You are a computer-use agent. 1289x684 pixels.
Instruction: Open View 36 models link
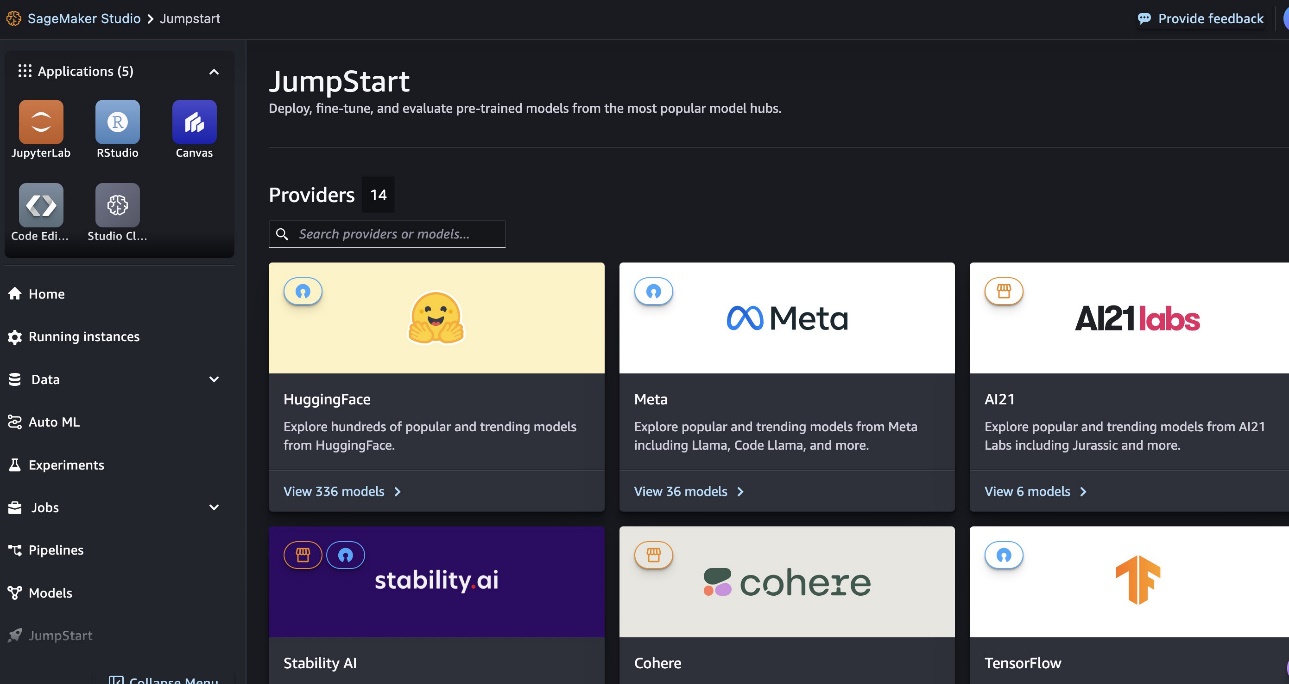click(x=689, y=492)
